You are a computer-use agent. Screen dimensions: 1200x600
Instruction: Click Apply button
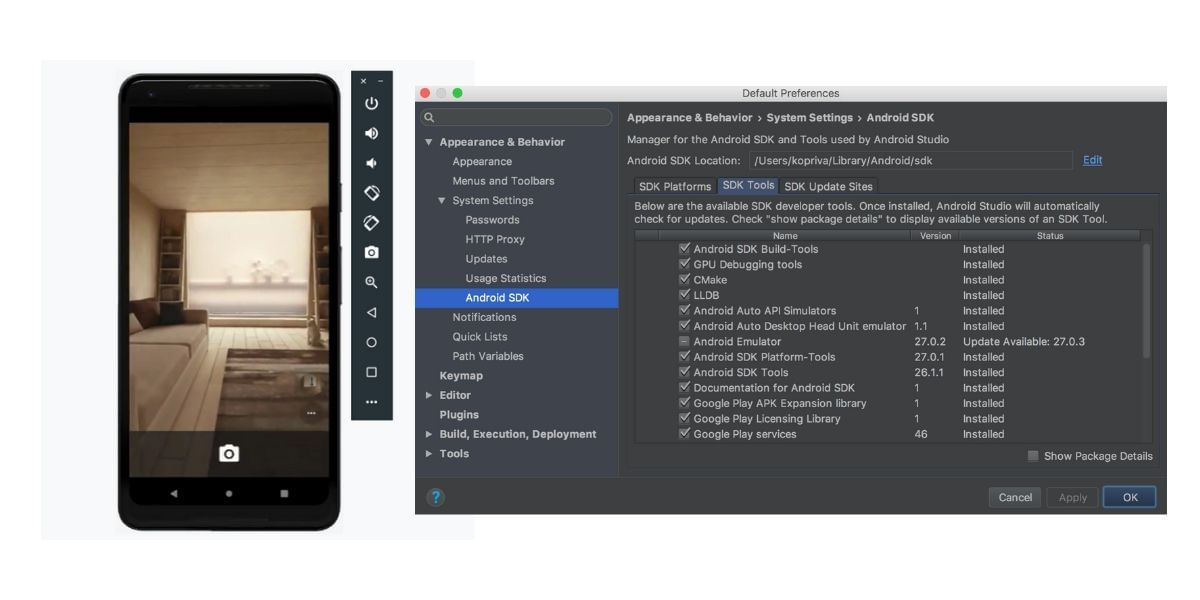(x=1072, y=497)
